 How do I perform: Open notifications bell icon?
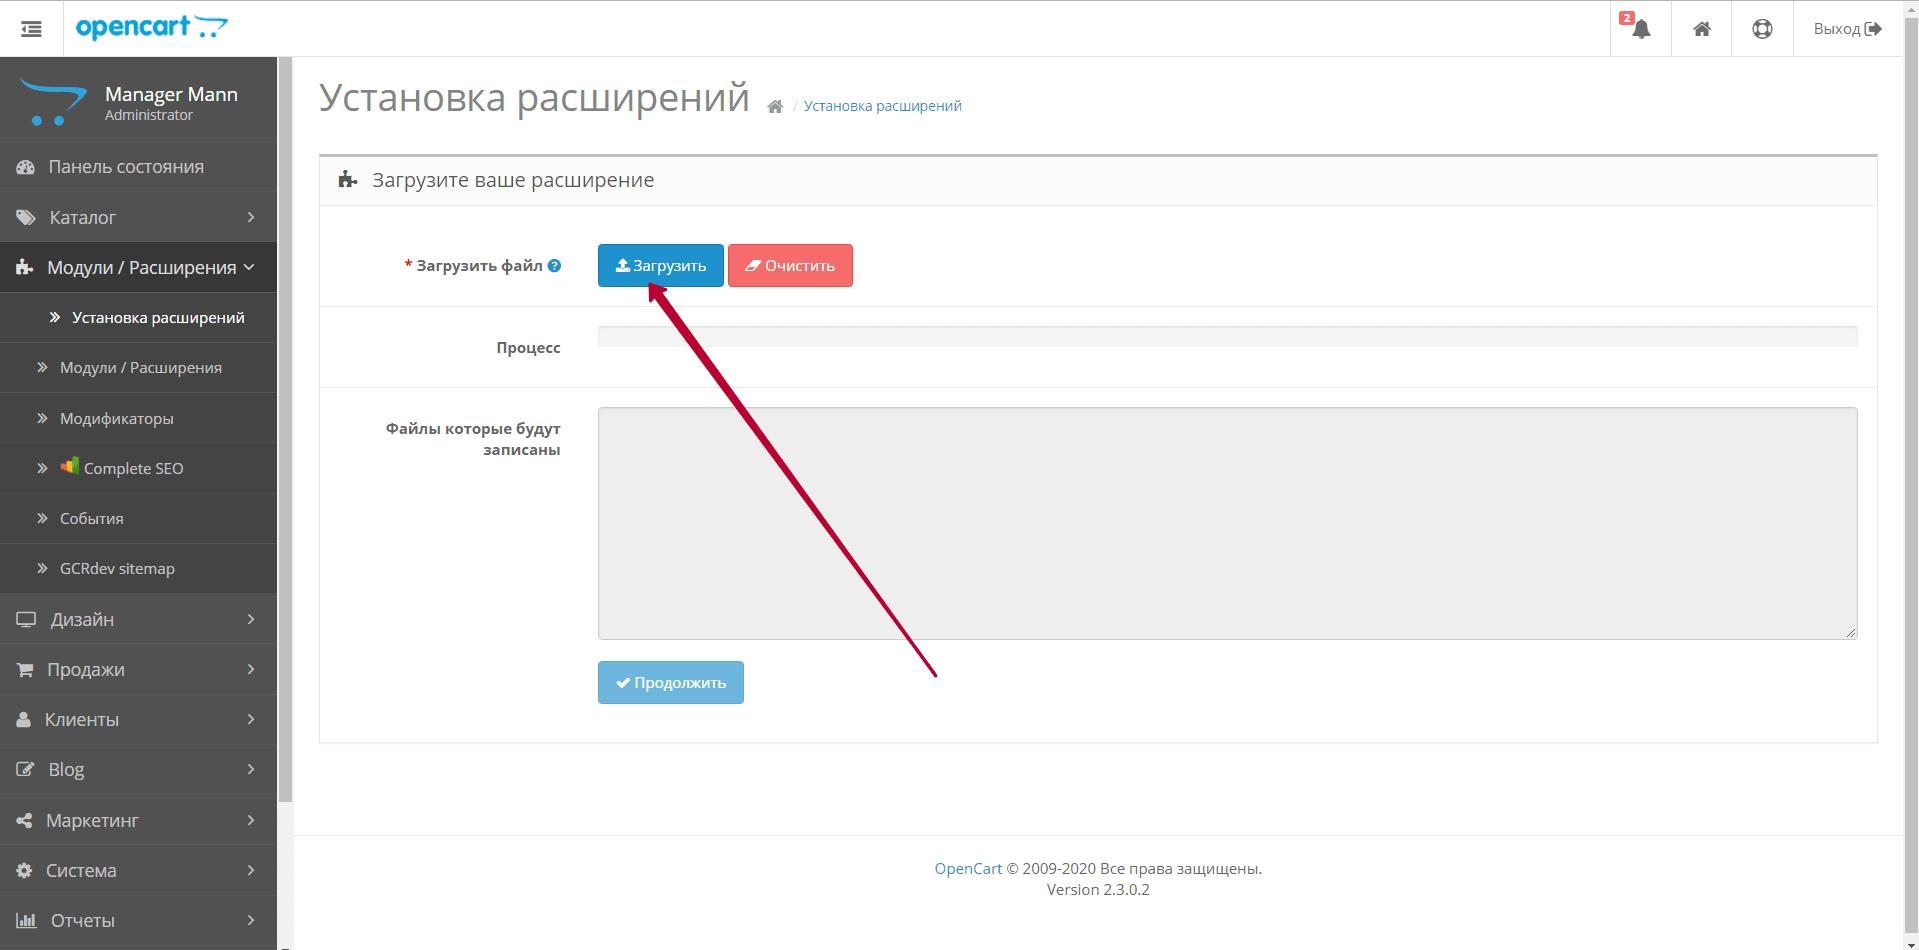click(x=1640, y=29)
